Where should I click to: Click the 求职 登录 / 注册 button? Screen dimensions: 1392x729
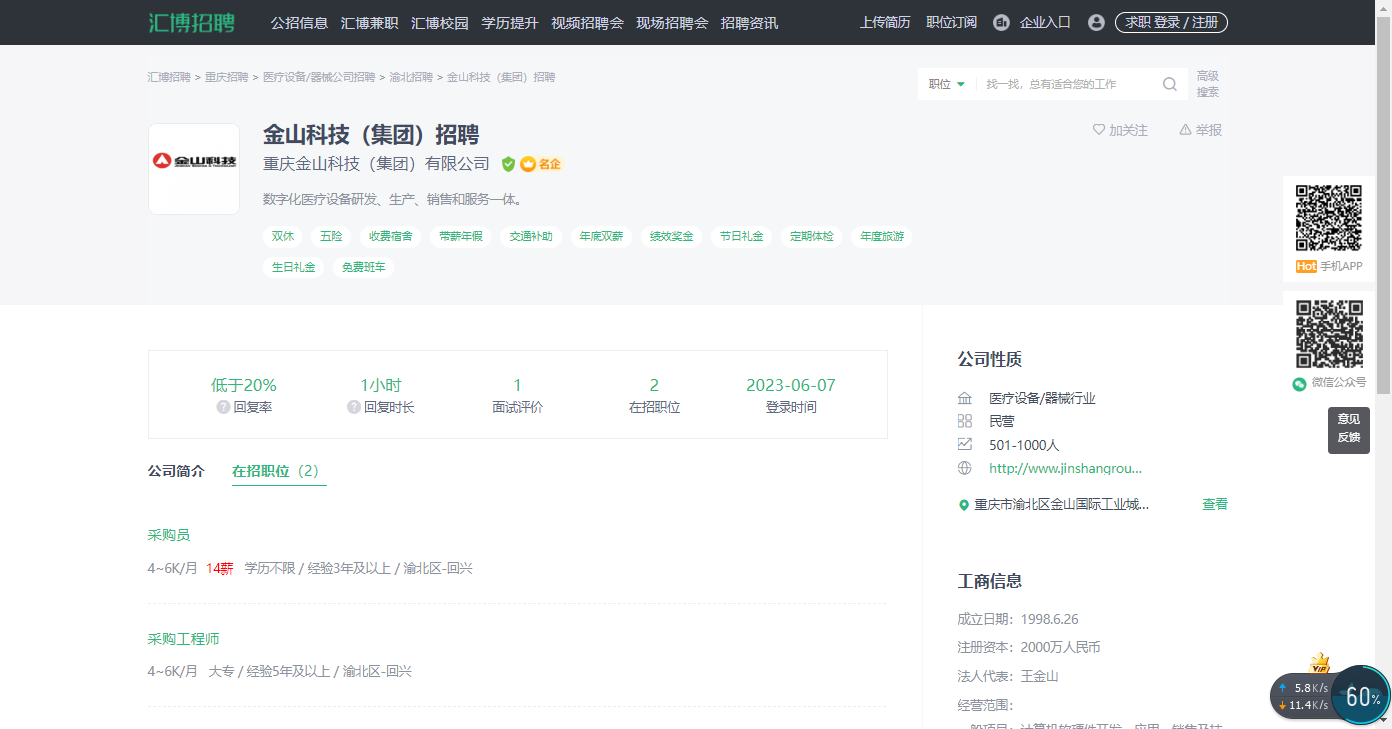1171,22
